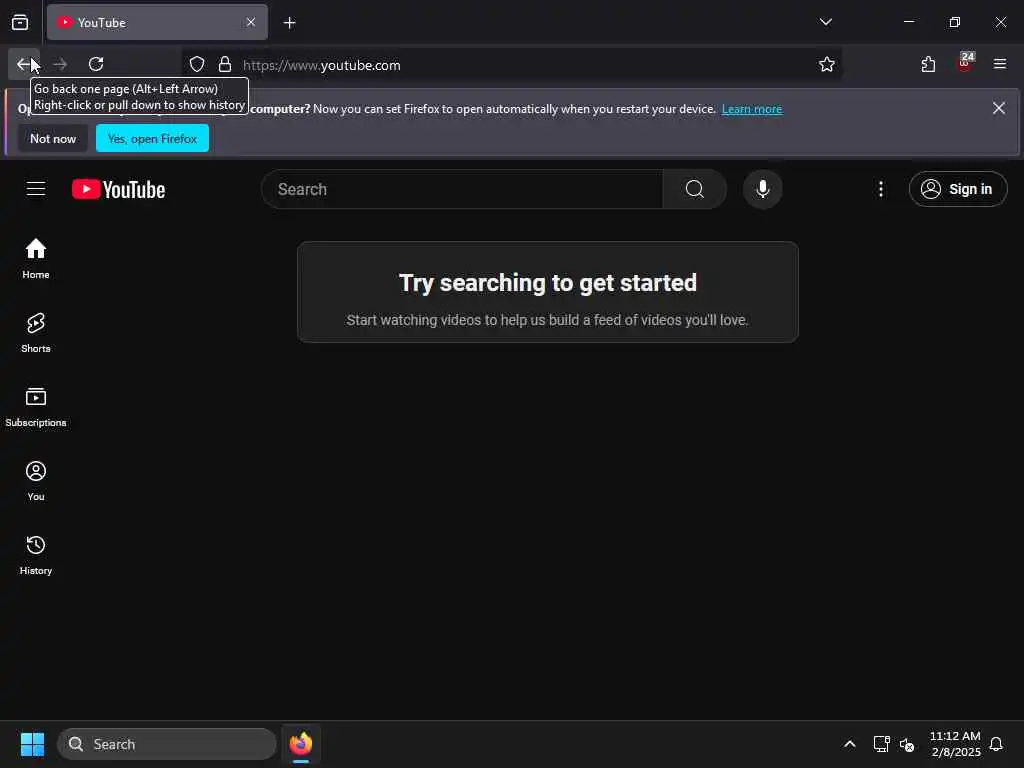The width and height of the screenshot is (1024, 768).
Task: Go back one page in Firefox
Action: (24, 64)
